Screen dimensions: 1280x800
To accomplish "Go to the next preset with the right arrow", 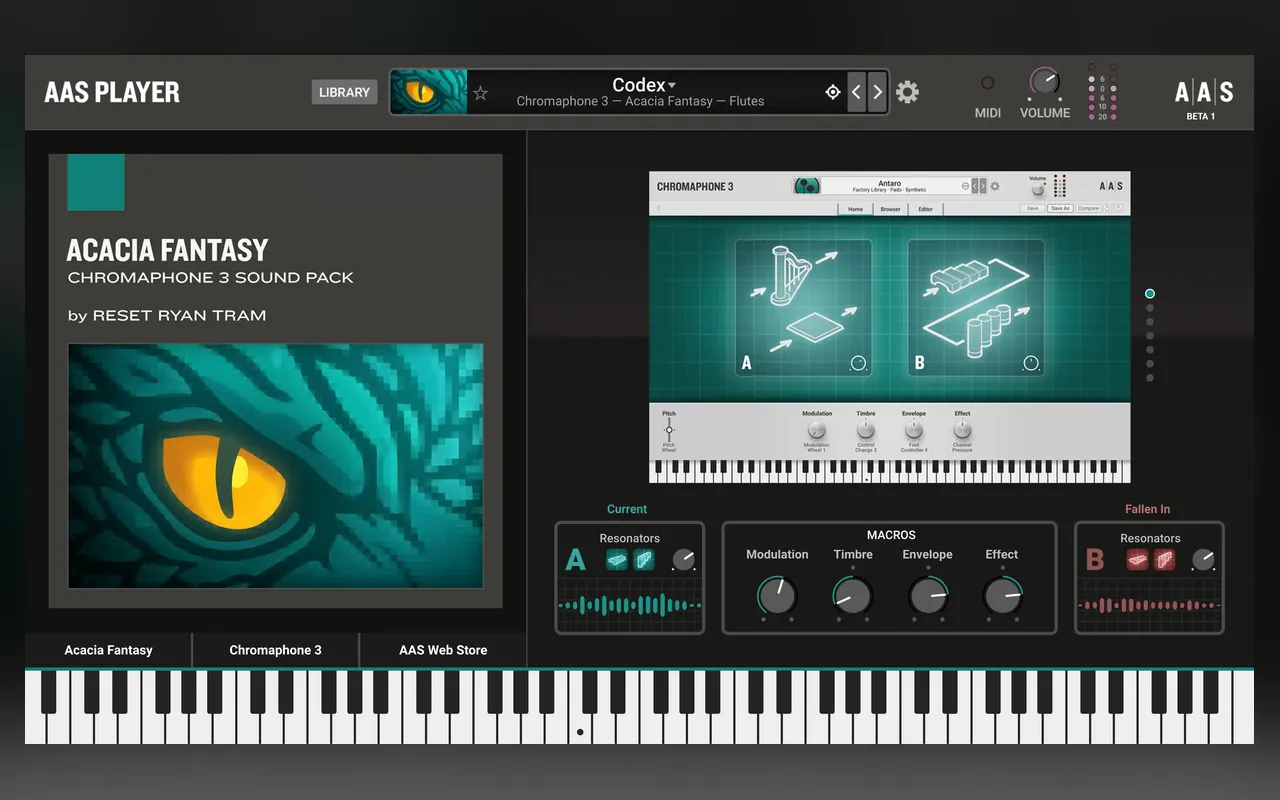I will (877, 92).
